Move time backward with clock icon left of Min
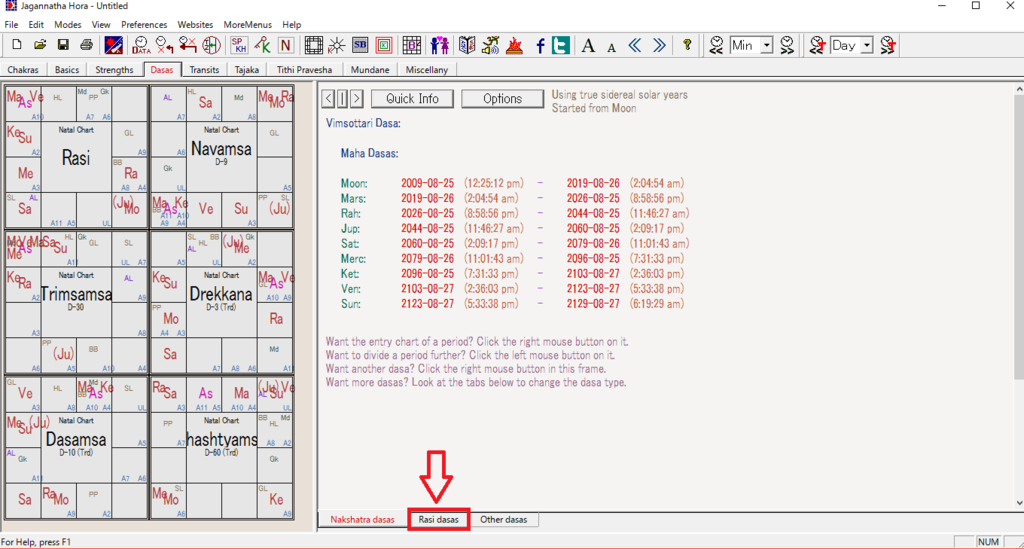This screenshot has width=1024, height=549. coord(716,45)
